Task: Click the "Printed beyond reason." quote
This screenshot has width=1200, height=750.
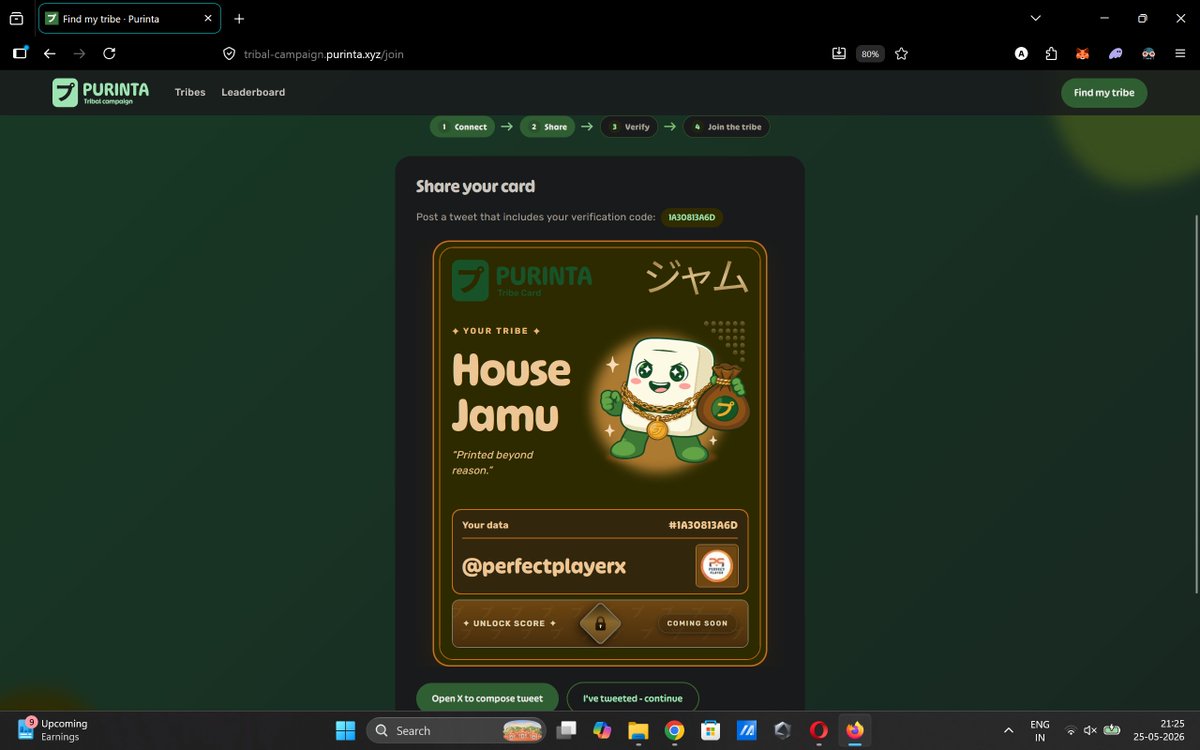Action: coord(493,462)
